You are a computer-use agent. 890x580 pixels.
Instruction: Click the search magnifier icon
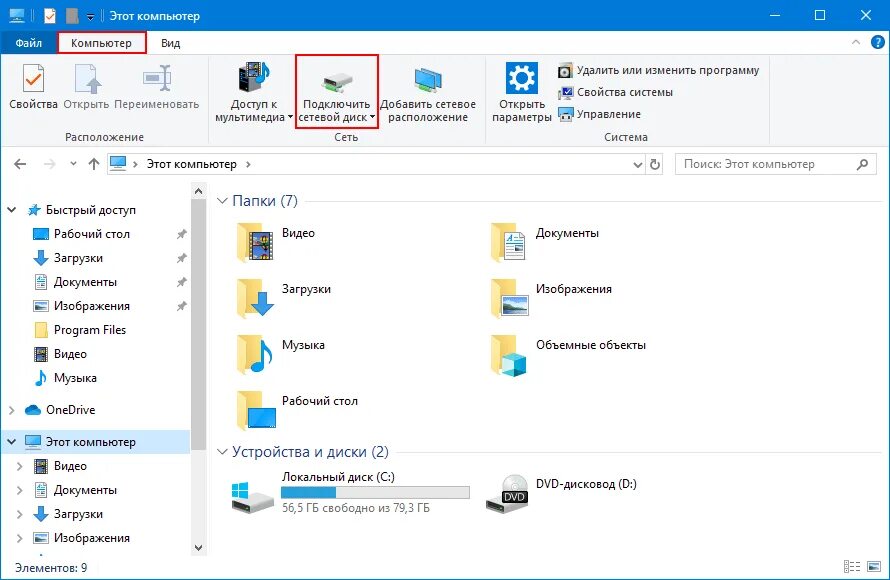click(x=862, y=165)
